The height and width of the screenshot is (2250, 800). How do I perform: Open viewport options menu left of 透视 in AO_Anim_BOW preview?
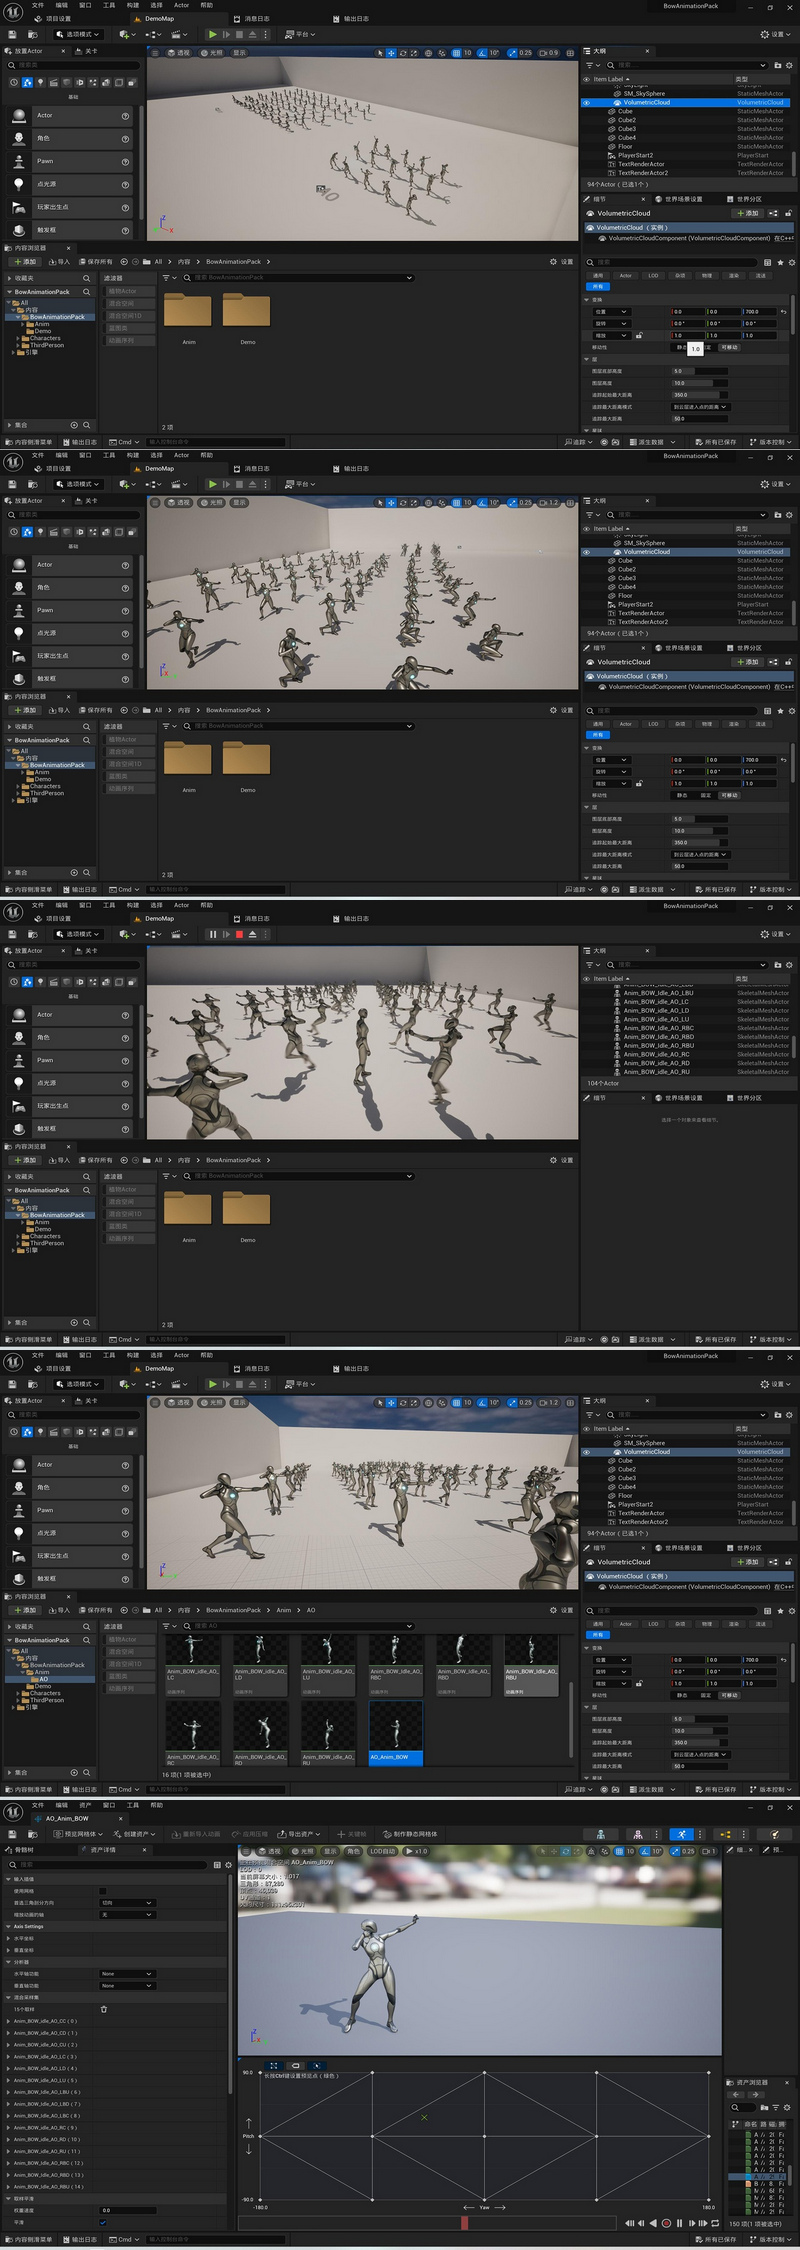click(x=245, y=1851)
